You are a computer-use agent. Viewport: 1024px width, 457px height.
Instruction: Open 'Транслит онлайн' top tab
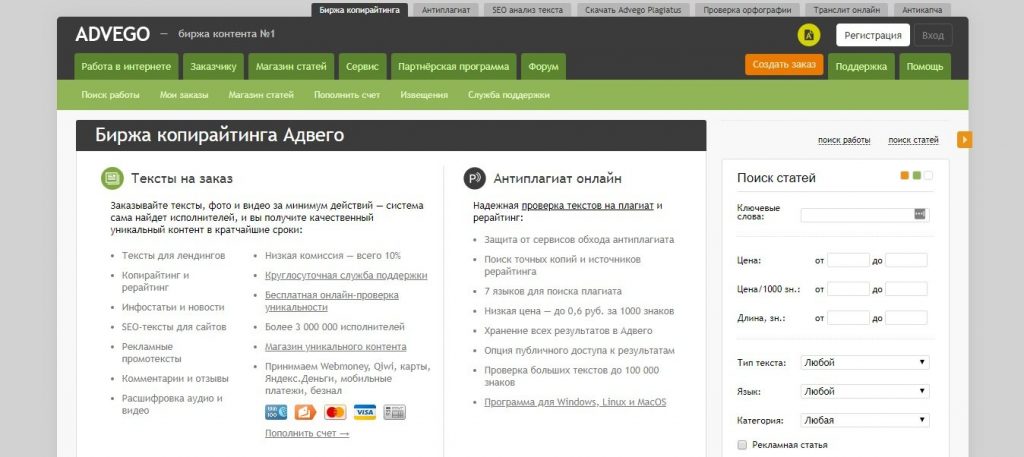point(846,10)
